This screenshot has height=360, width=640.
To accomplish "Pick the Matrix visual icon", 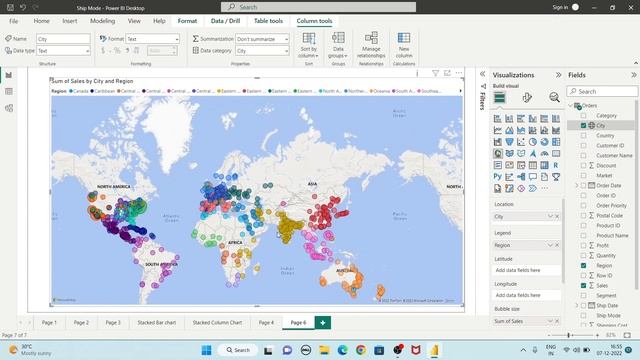I will [544, 165].
